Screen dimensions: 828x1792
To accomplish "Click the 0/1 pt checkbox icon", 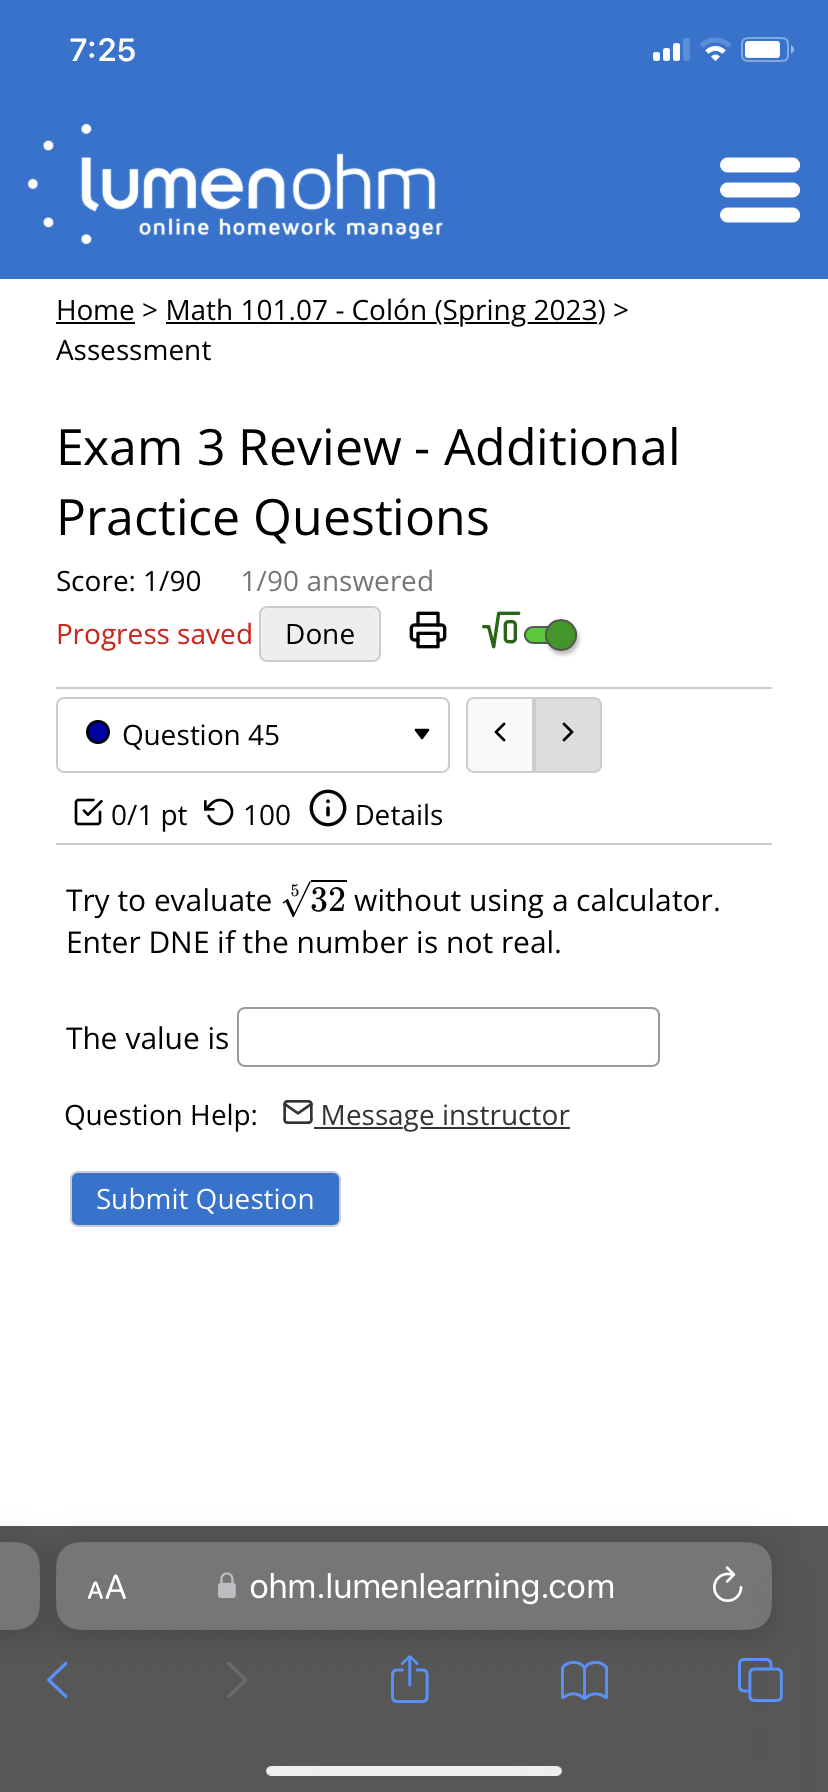I will point(87,812).
